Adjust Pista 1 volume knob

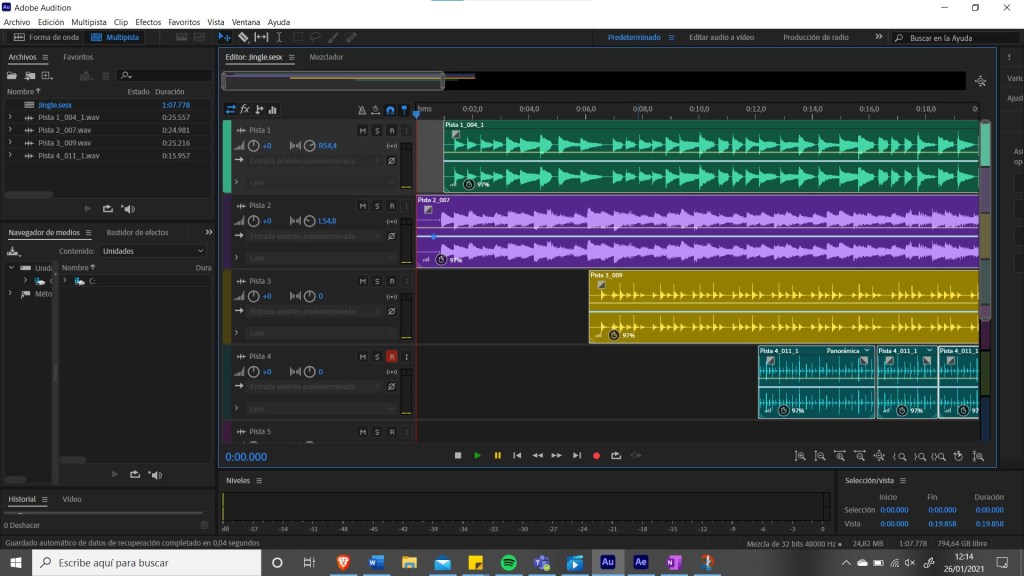click(253, 146)
